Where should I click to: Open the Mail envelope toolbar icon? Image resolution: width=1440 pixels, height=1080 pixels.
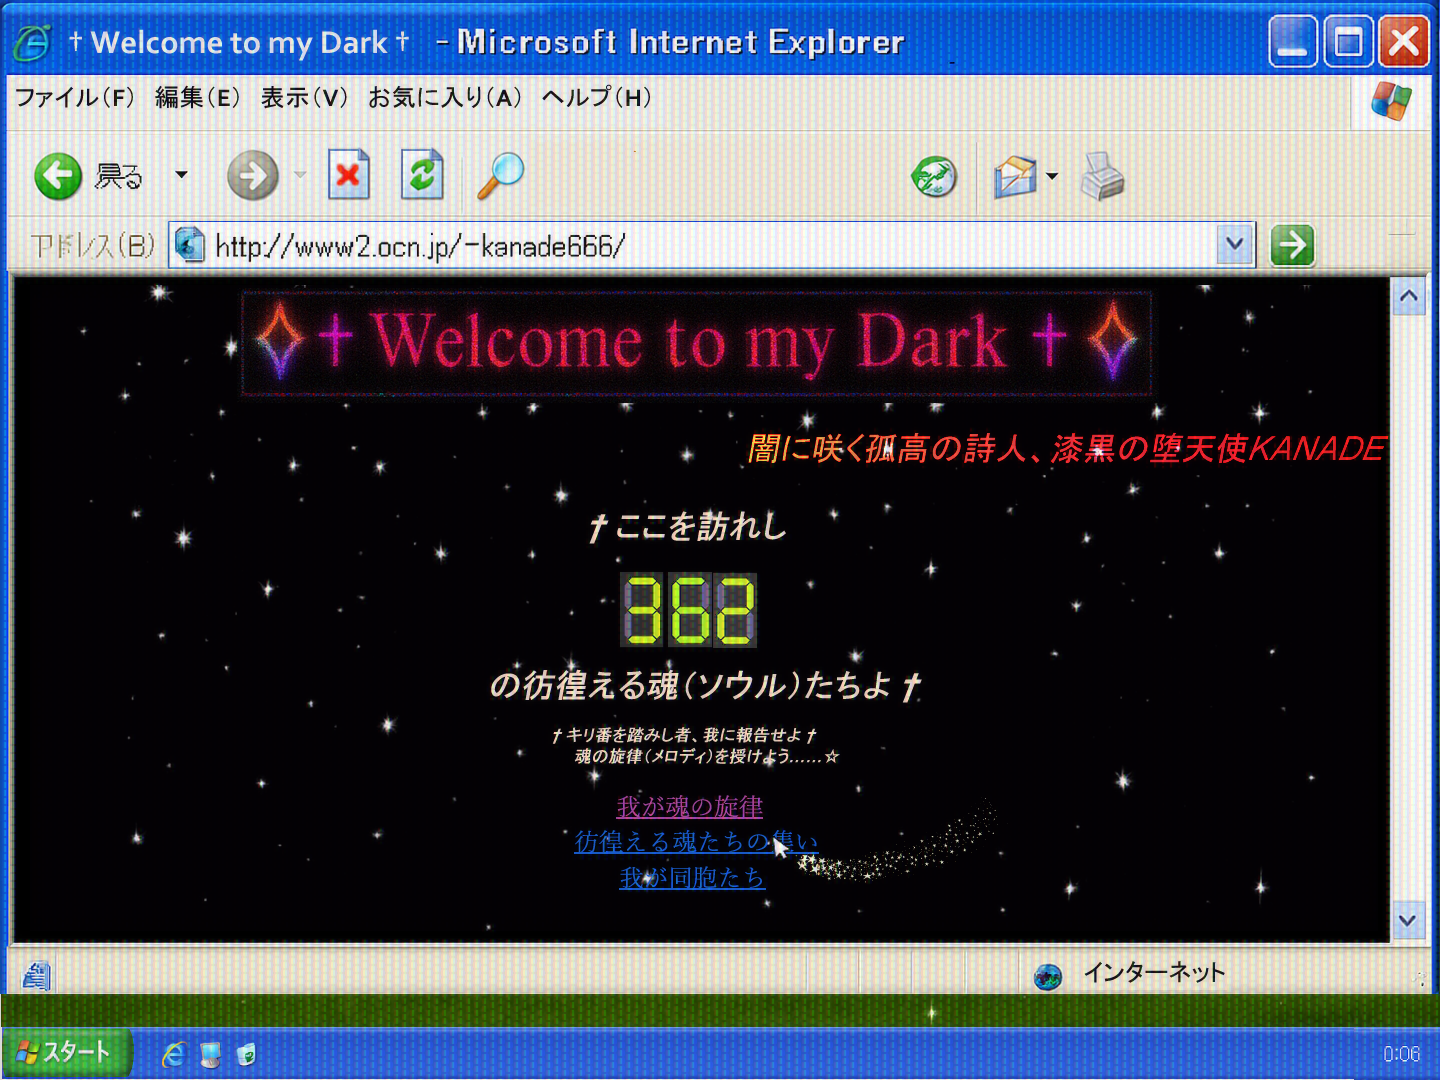coord(1014,177)
